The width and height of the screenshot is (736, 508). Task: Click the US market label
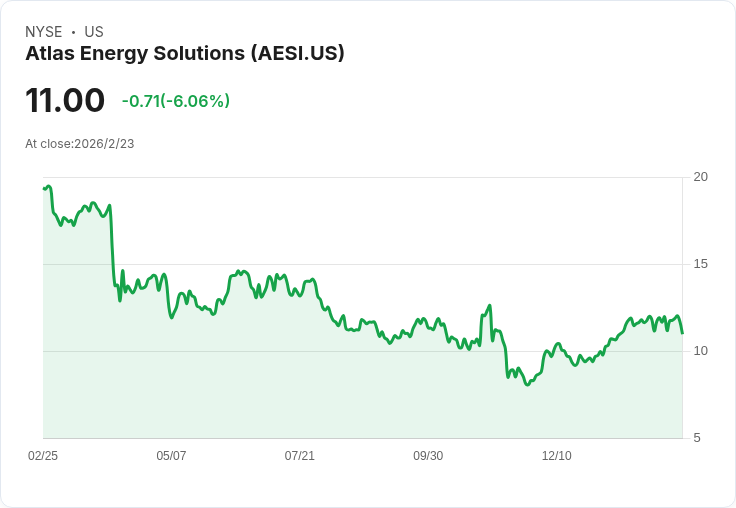[x=94, y=32]
